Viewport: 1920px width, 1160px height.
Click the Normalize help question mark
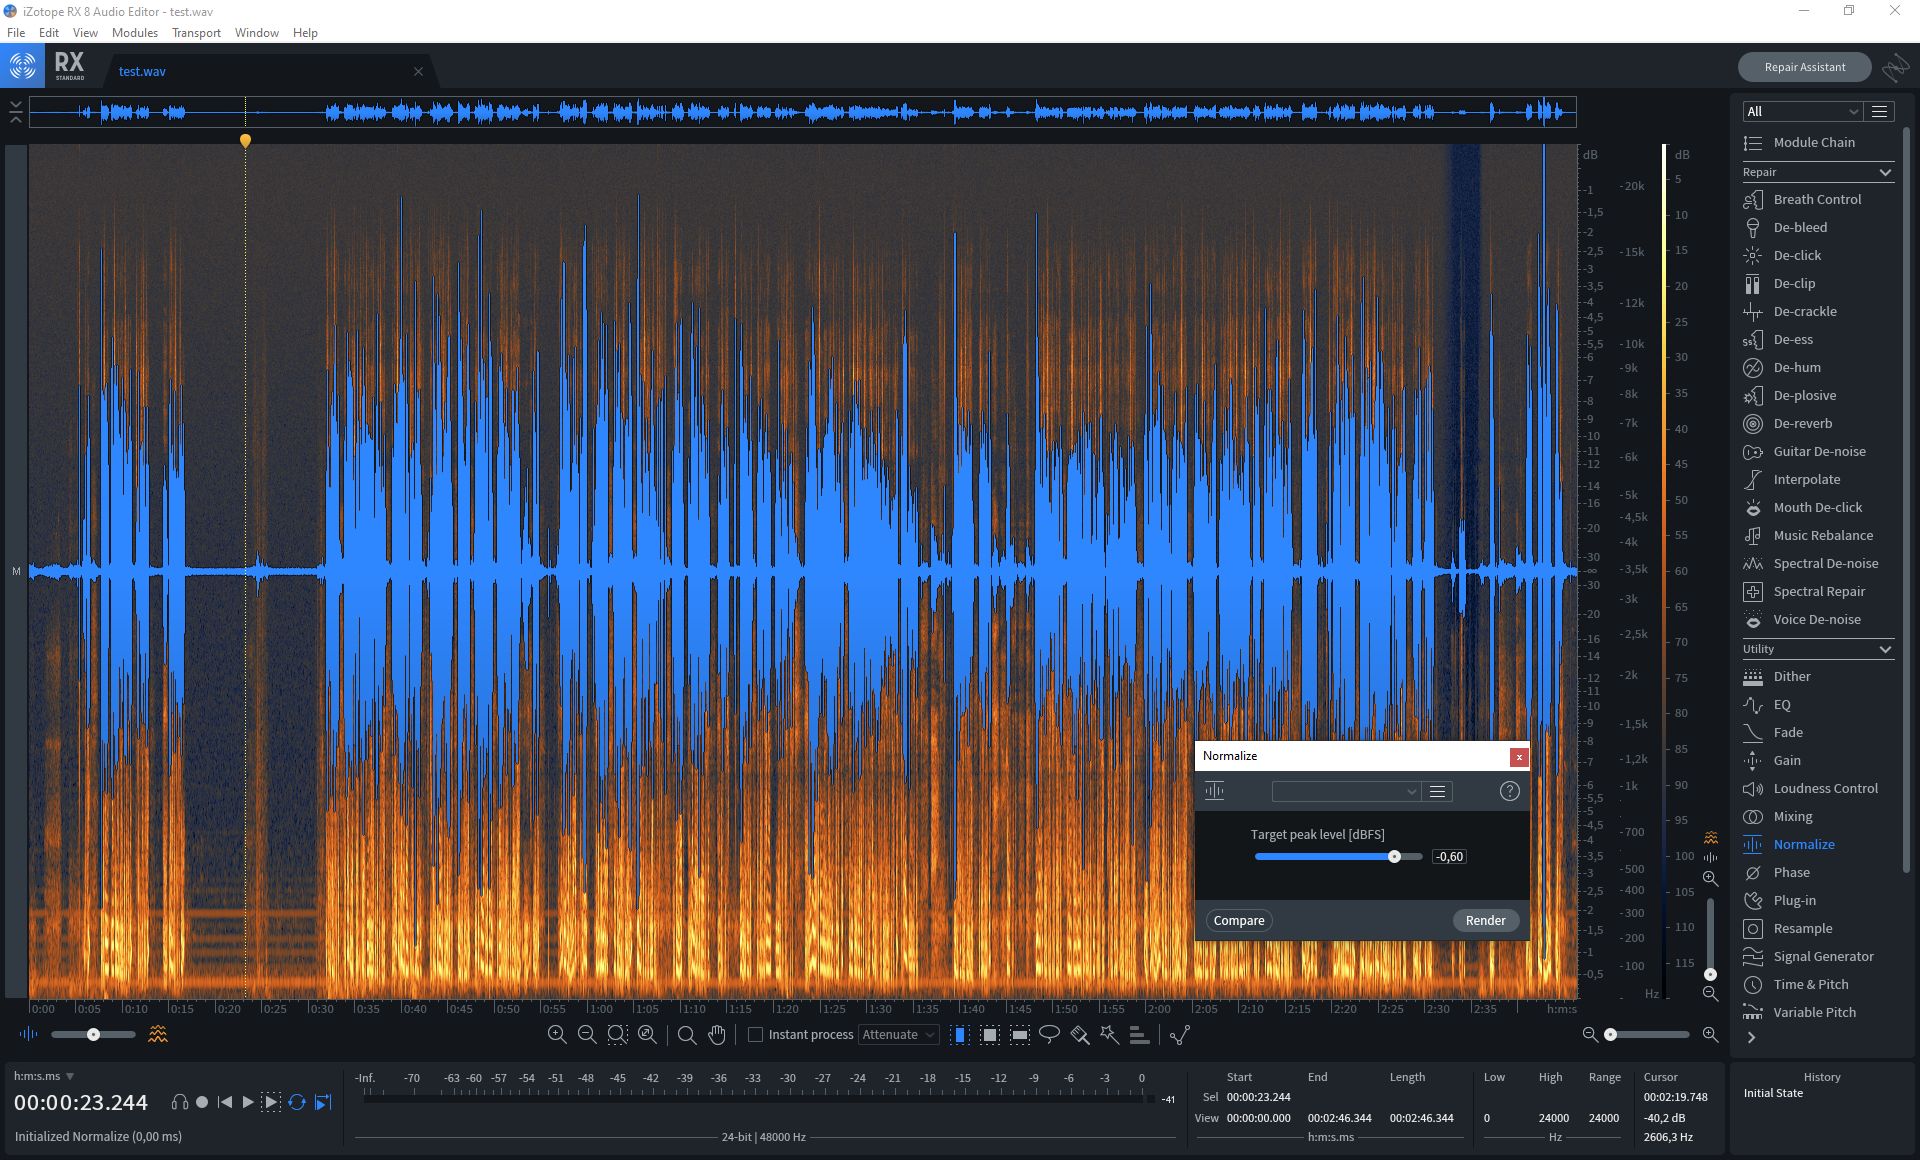[1510, 791]
